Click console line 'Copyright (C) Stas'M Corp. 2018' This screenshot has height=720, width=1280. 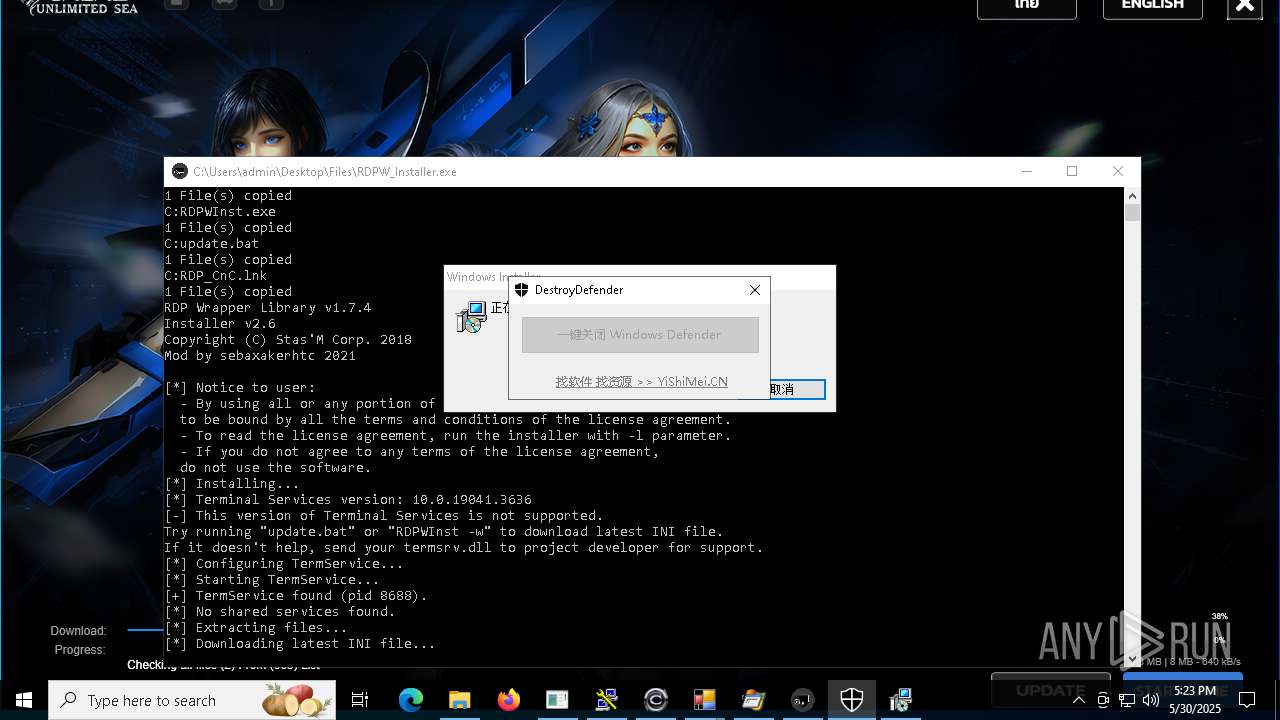pyautogui.click(x=288, y=340)
